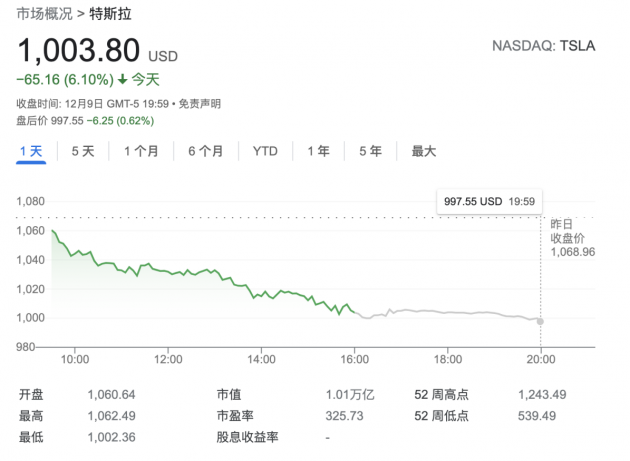
Task: Click the green down arrow beside 今天
Action: [x=122, y=79]
